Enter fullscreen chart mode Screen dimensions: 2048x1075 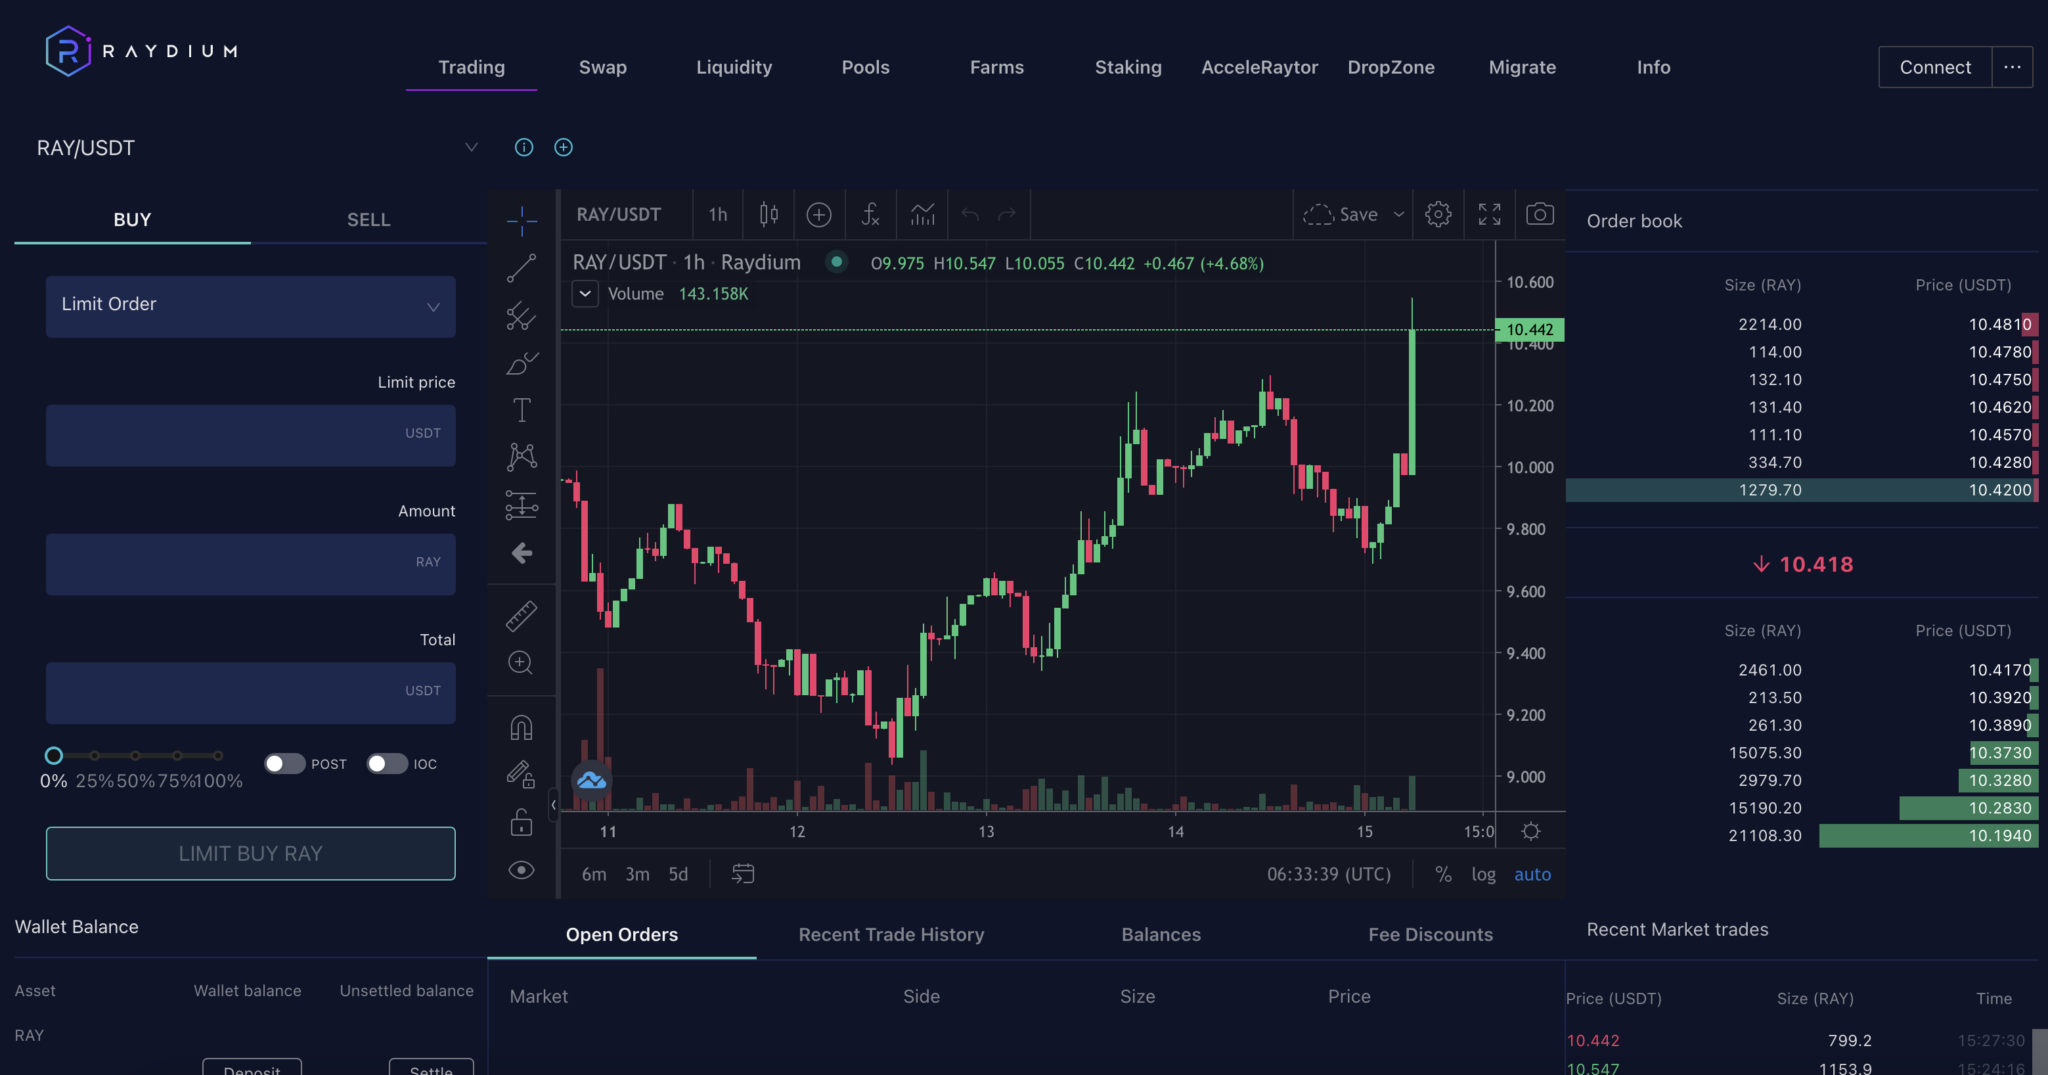1489,214
